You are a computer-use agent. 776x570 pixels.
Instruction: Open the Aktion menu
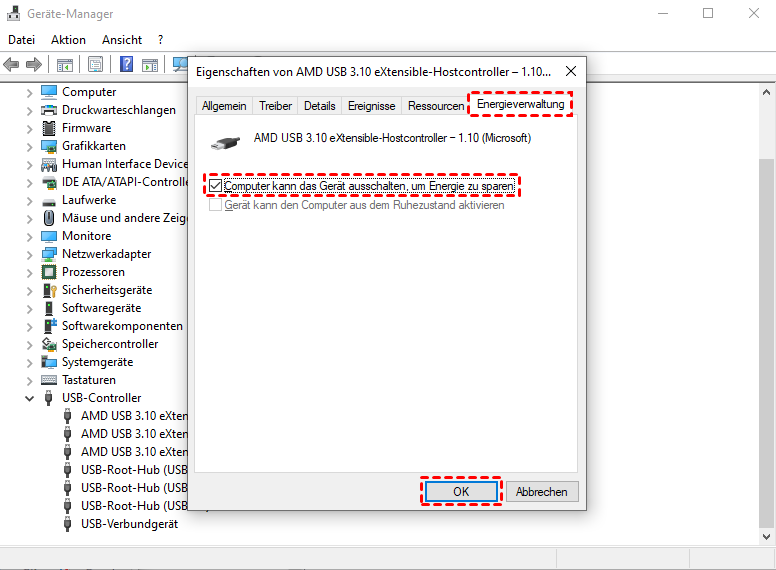[x=68, y=40]
